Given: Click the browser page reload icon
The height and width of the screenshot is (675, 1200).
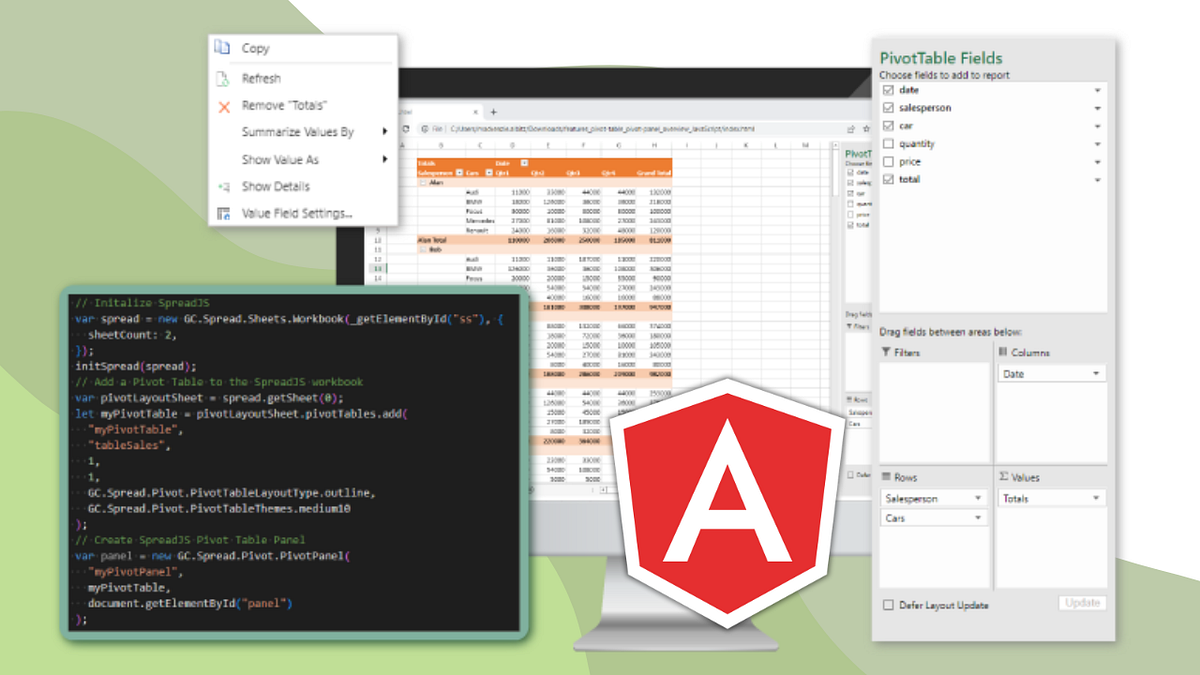Looking at the screenshot, I should [404, 129].
